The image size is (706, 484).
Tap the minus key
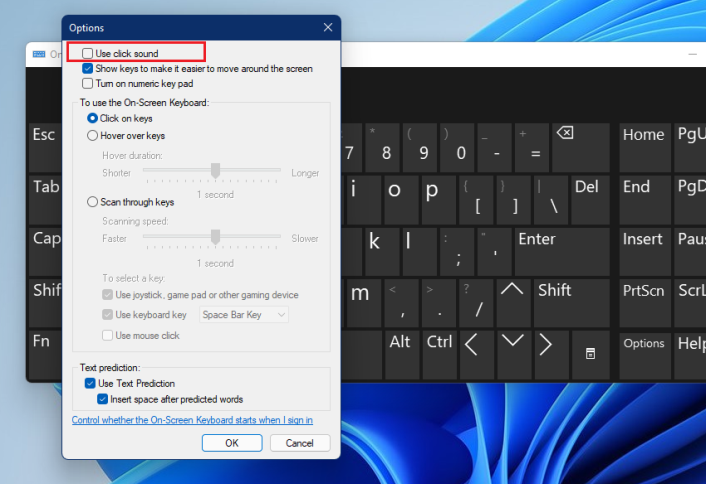click(495, 147)
